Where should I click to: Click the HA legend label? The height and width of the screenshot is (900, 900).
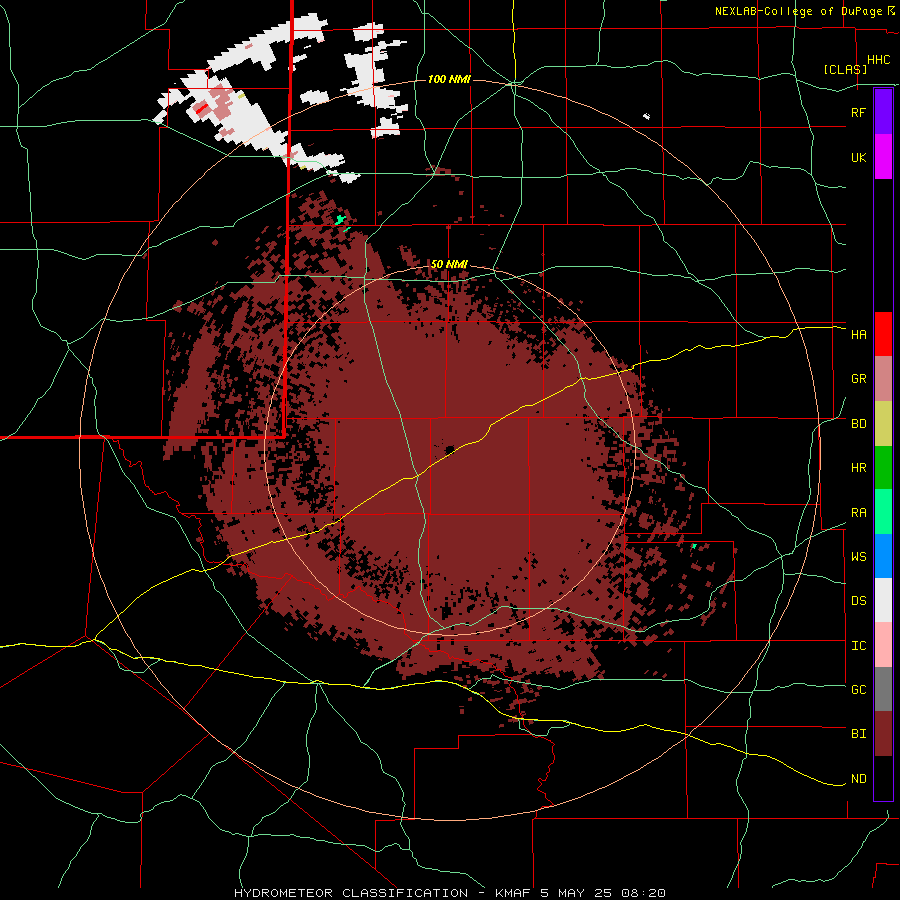coord(859,334)
